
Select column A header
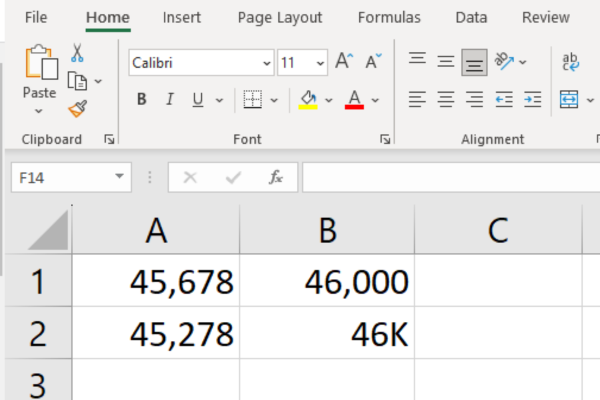[156, 230]
